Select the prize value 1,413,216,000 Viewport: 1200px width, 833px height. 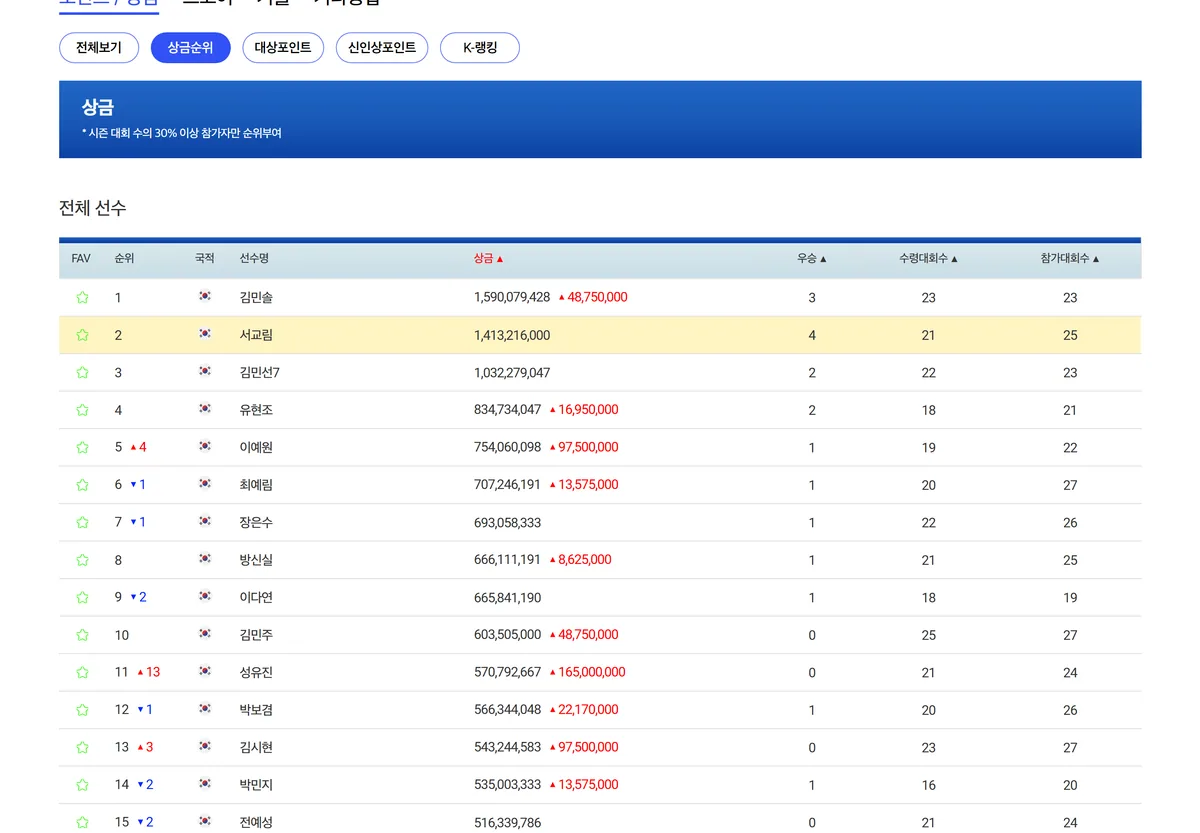(512, 335)
